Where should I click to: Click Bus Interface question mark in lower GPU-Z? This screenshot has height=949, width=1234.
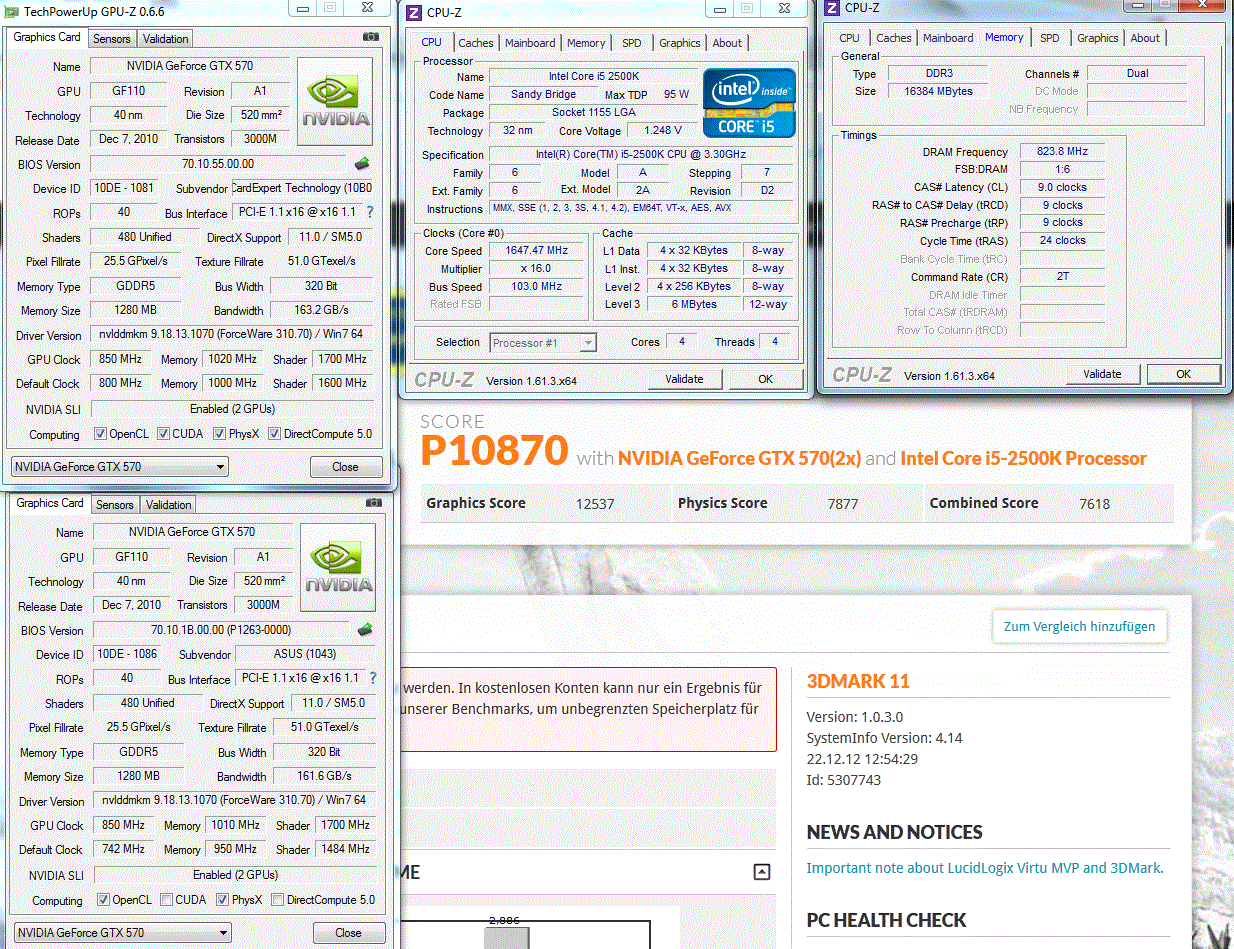point(372,679)
